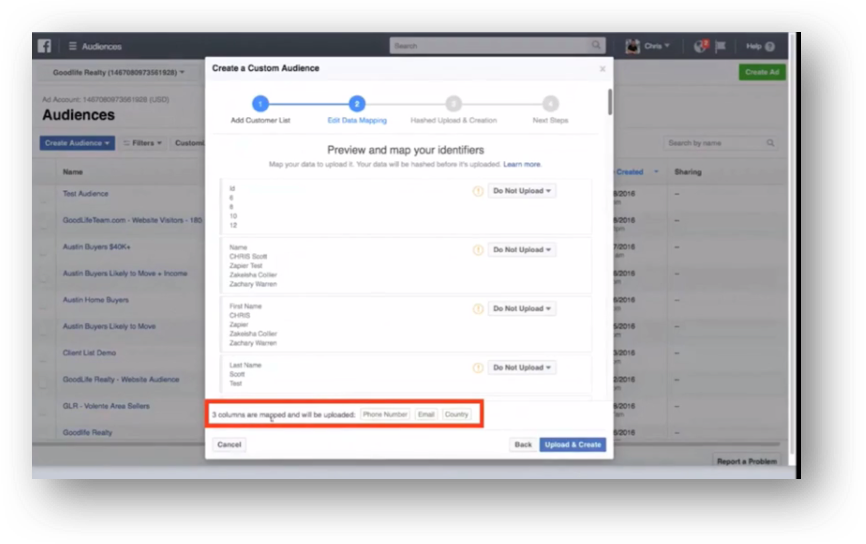Tick checkbox for Austin Home Buyers row

[x=43, y=302]
